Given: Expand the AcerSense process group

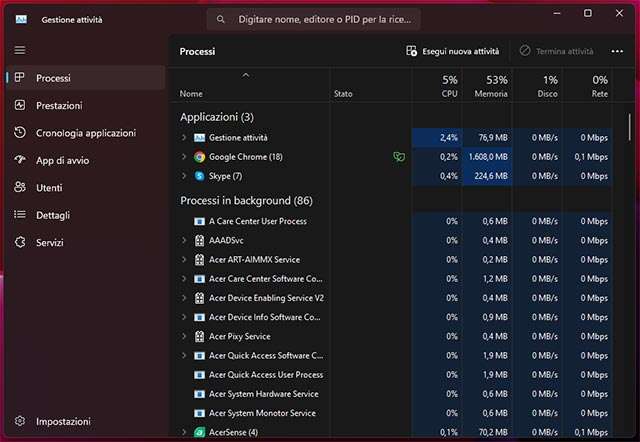Looking at the screenshot, I should [184, 432].
